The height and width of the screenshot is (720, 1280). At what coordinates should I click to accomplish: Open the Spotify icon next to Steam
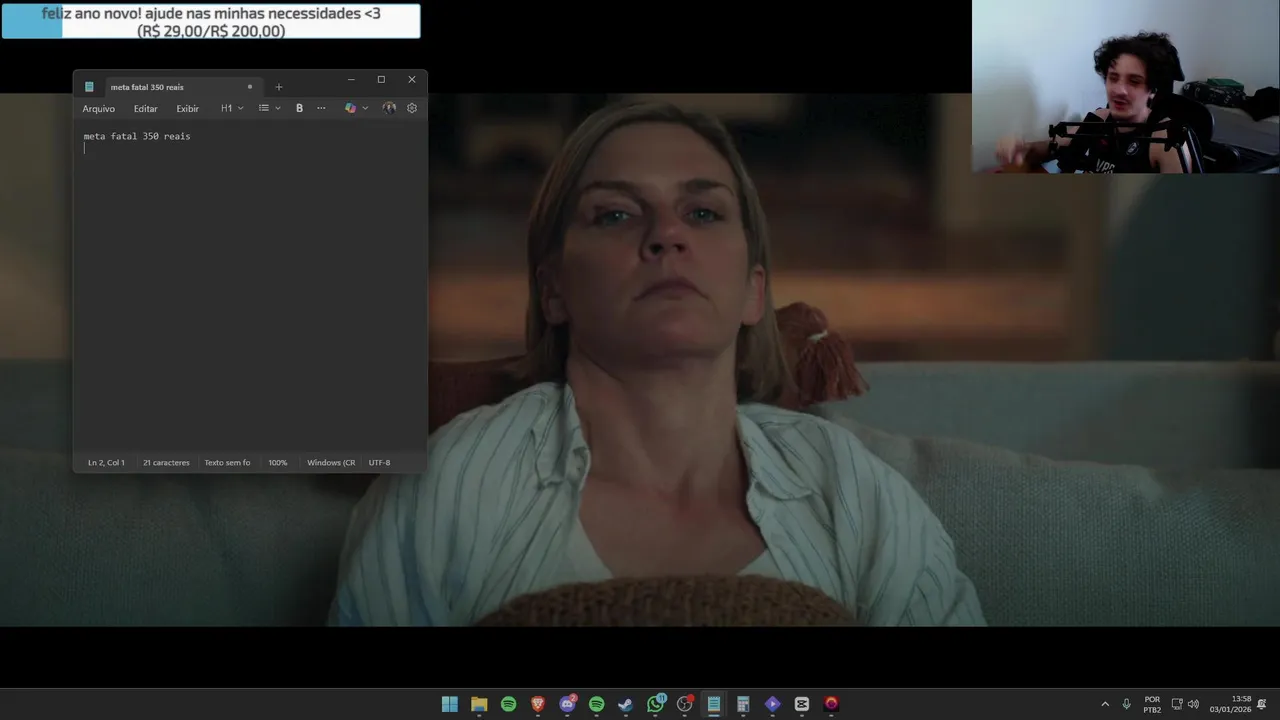click(596, 704)
